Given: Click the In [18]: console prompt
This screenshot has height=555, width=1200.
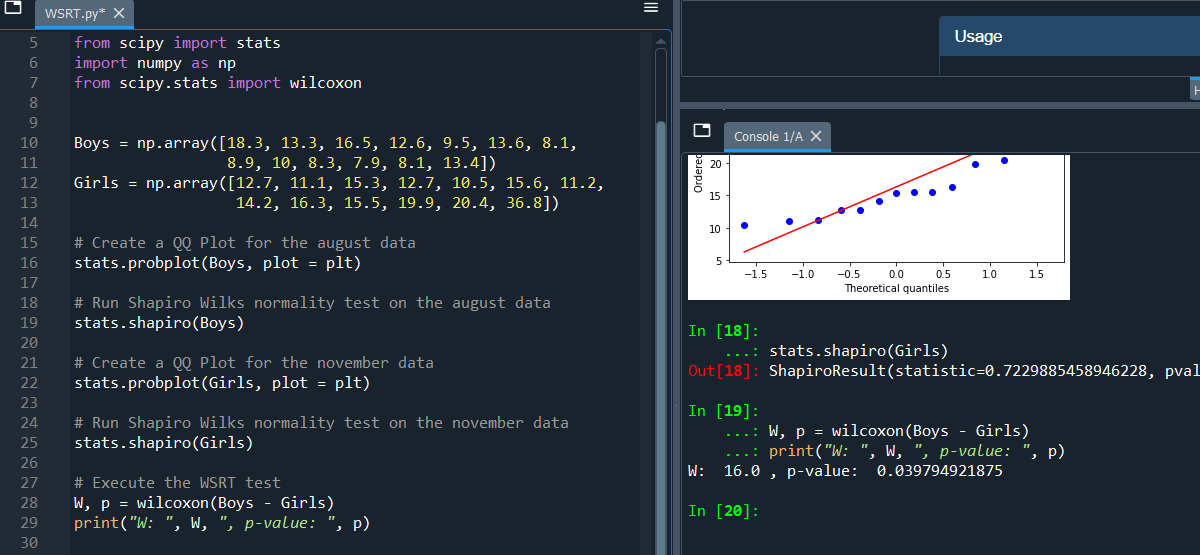Looking at the screenshot, I should coord(724,331).
